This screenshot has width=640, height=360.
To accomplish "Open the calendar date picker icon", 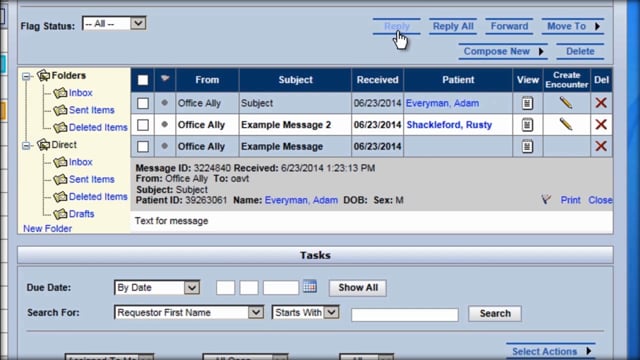I will 310,286.
